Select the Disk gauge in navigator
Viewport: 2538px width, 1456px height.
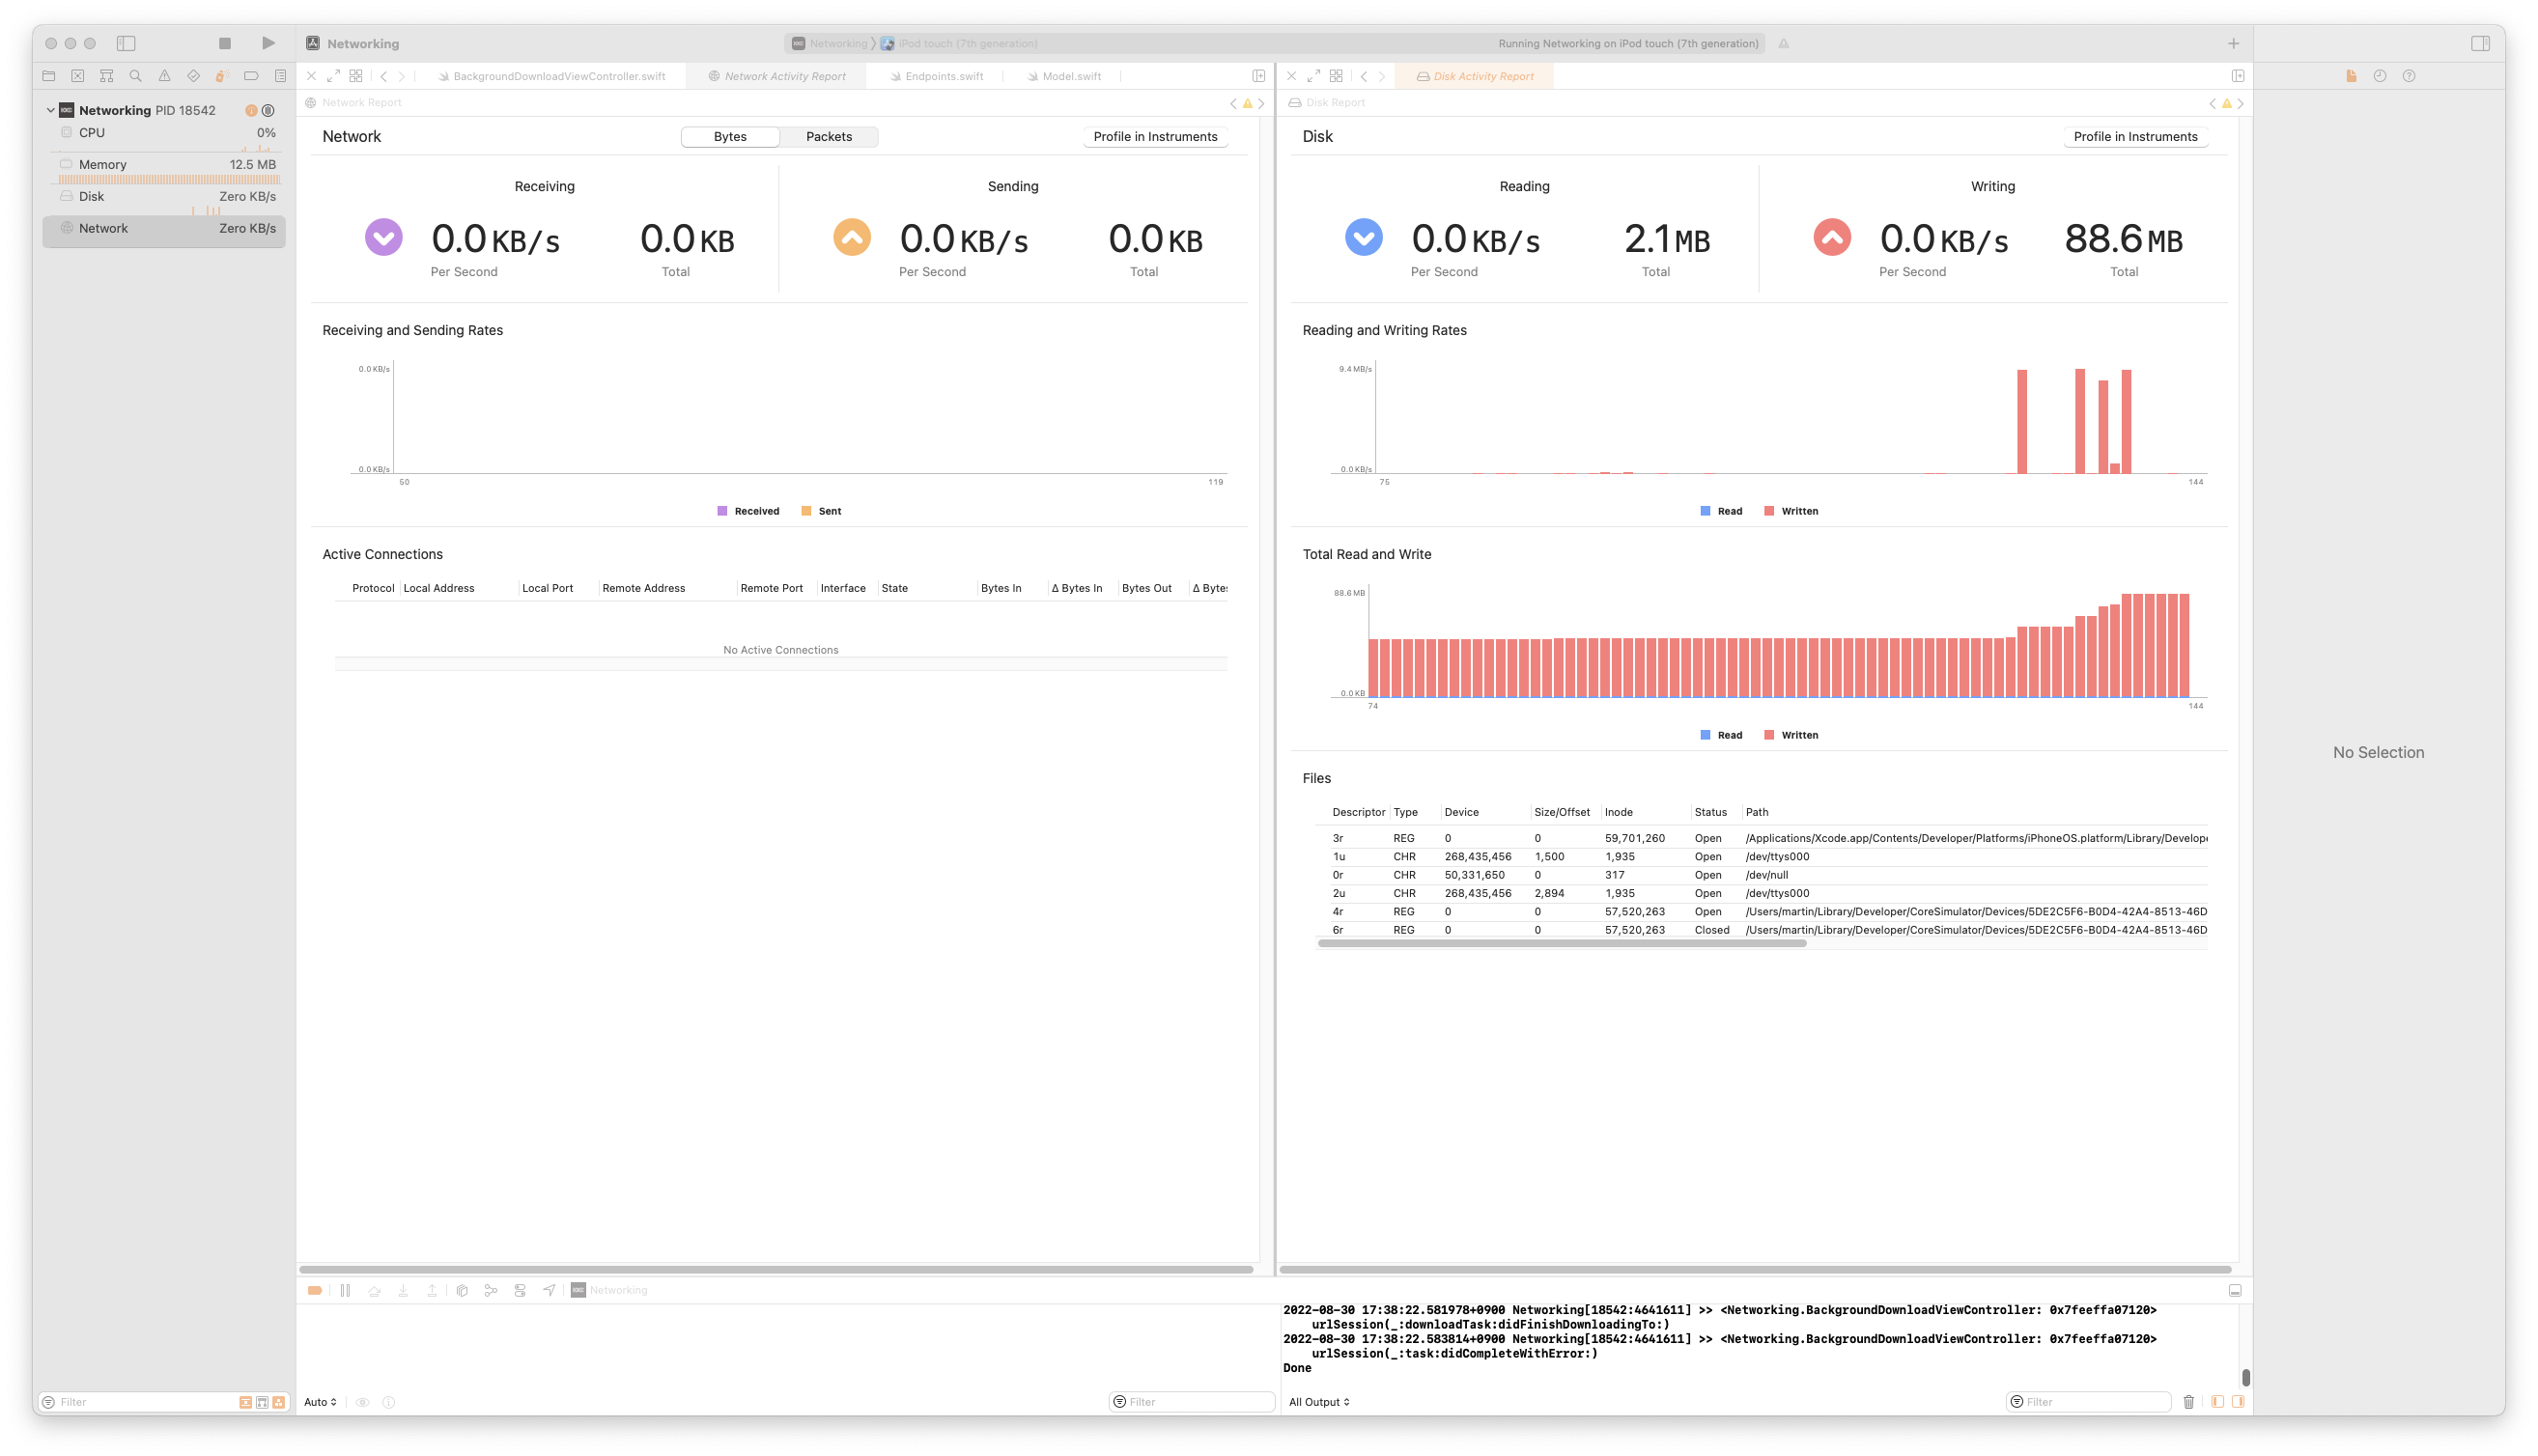pyautogui.click(x=165, y=196)
